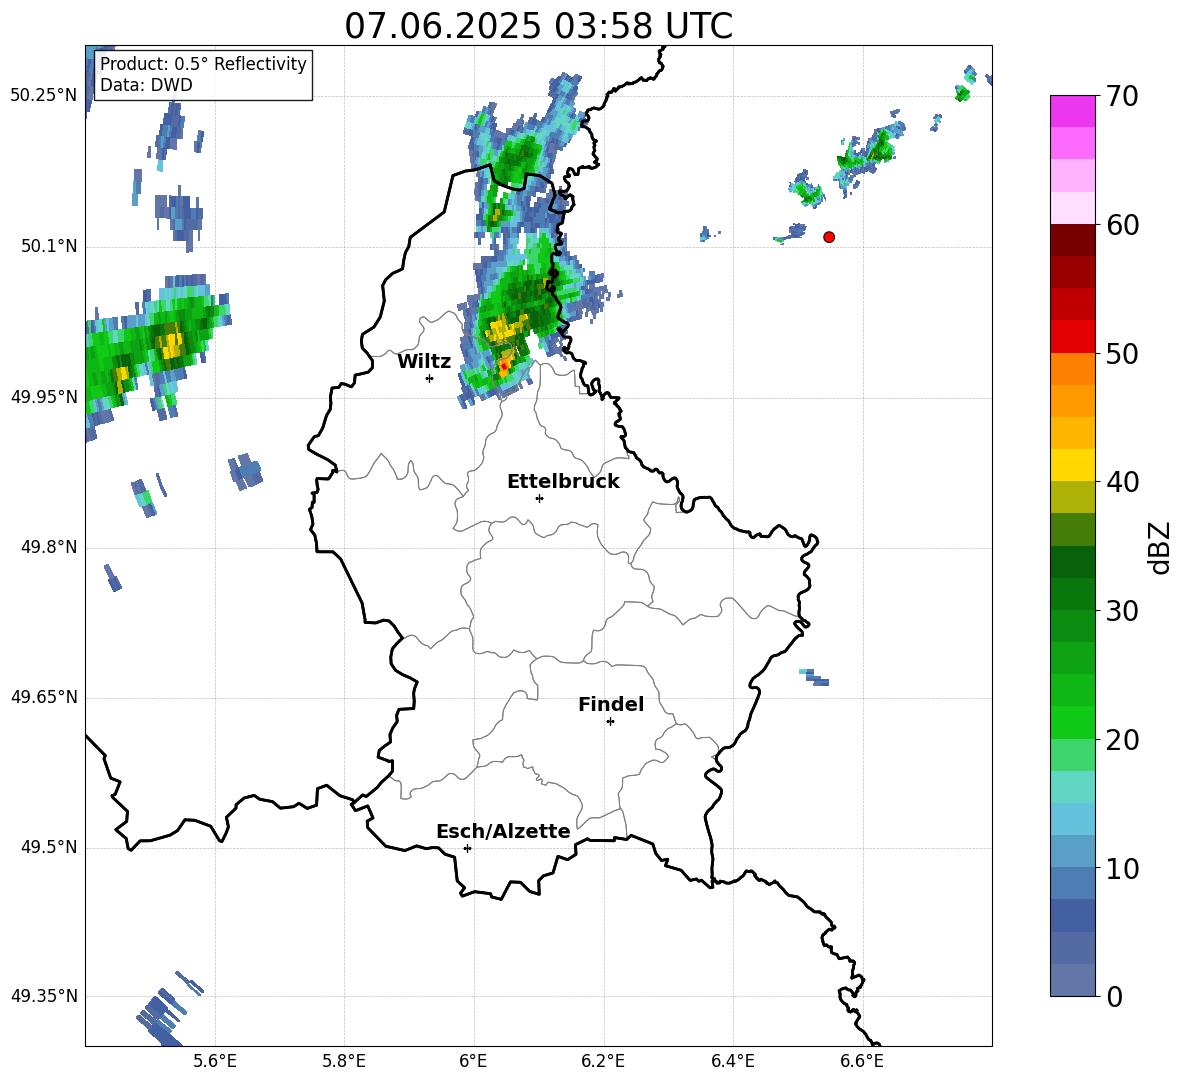Click the 49.65°N latitude label
The height and width of the screenshot is (1081, 1184).
(x=44, y=696)
